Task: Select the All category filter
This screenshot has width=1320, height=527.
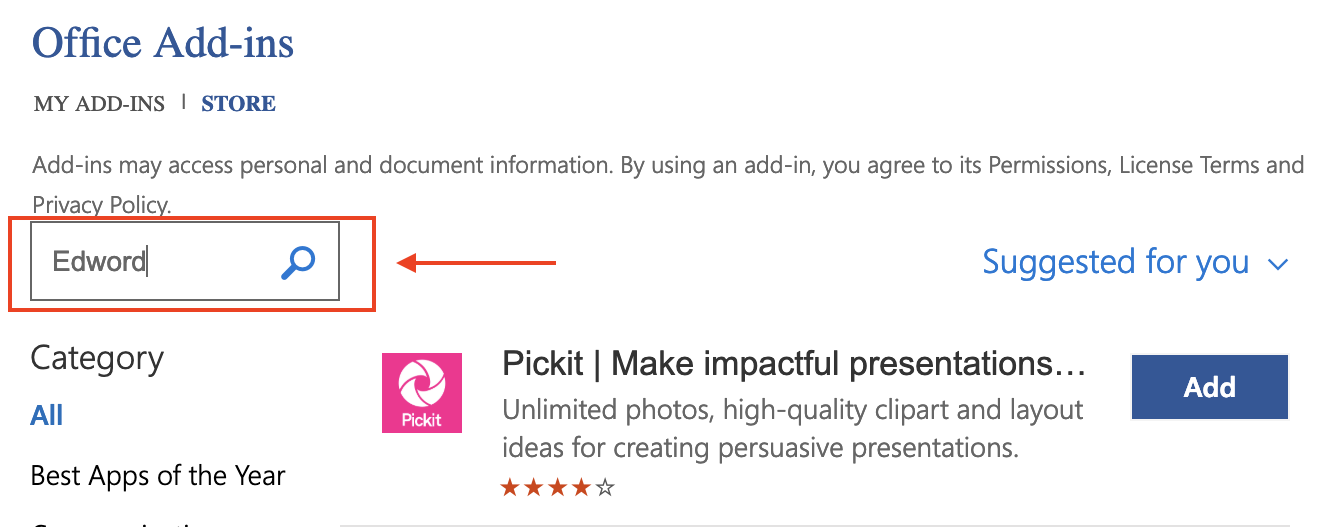Action: [47, 415]
